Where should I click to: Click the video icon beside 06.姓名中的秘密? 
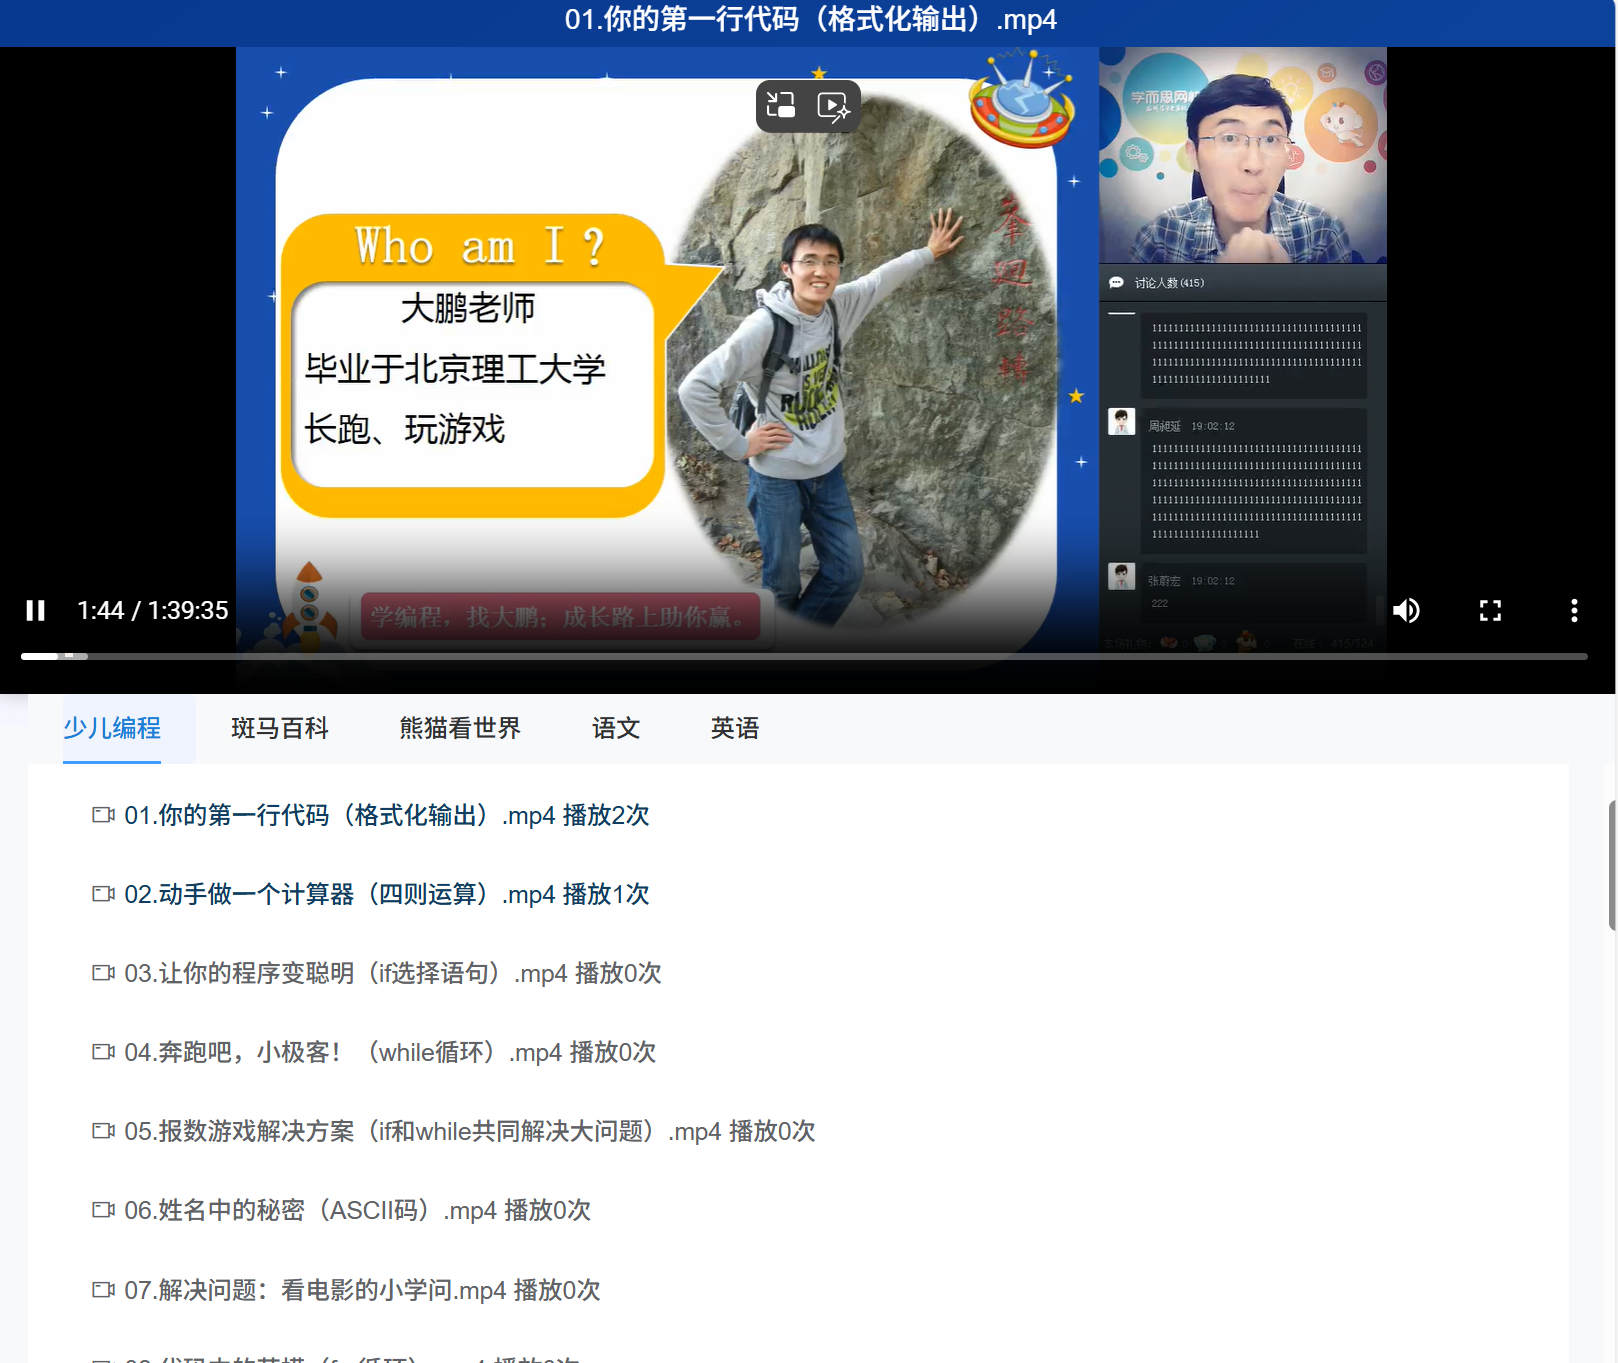pos(103,1210)
